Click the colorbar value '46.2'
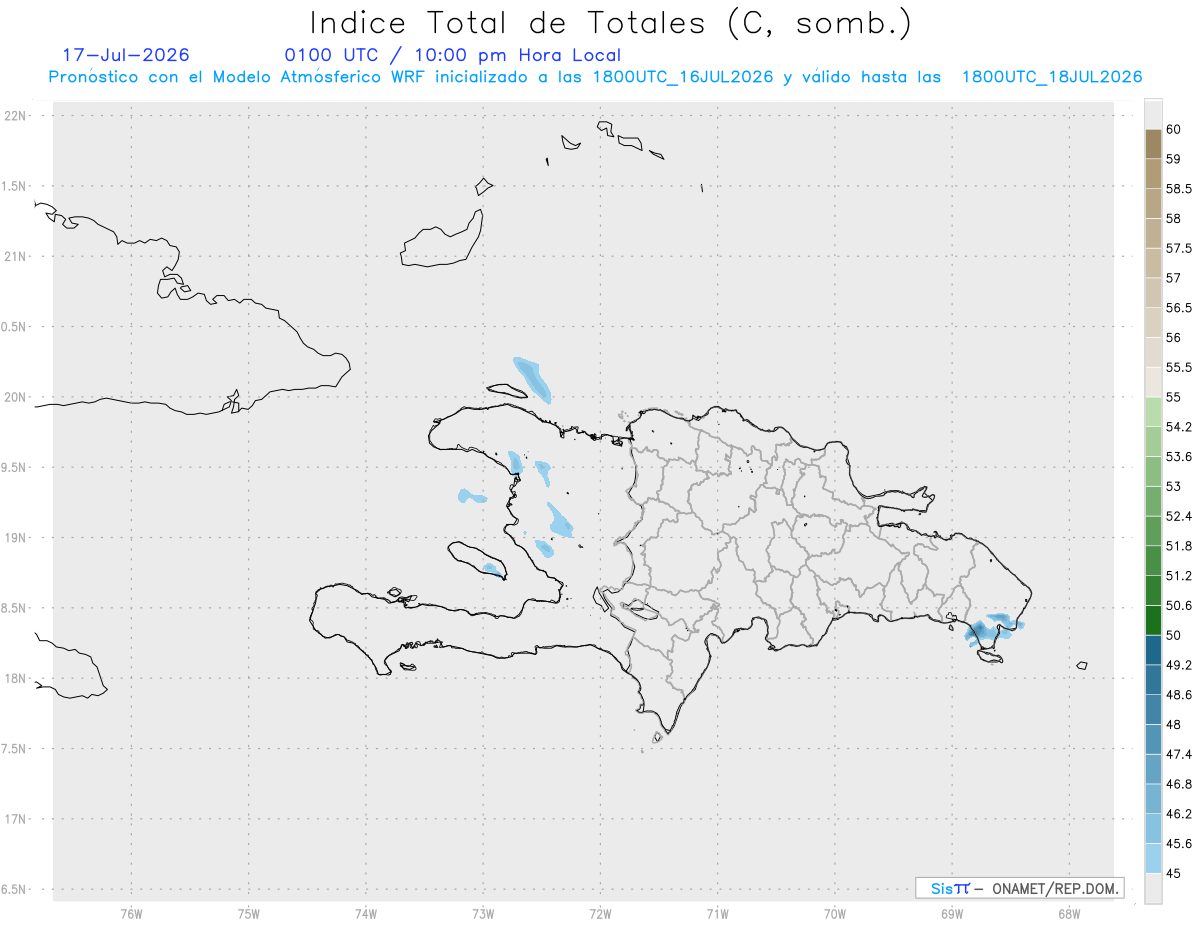 coord(1179,814)
